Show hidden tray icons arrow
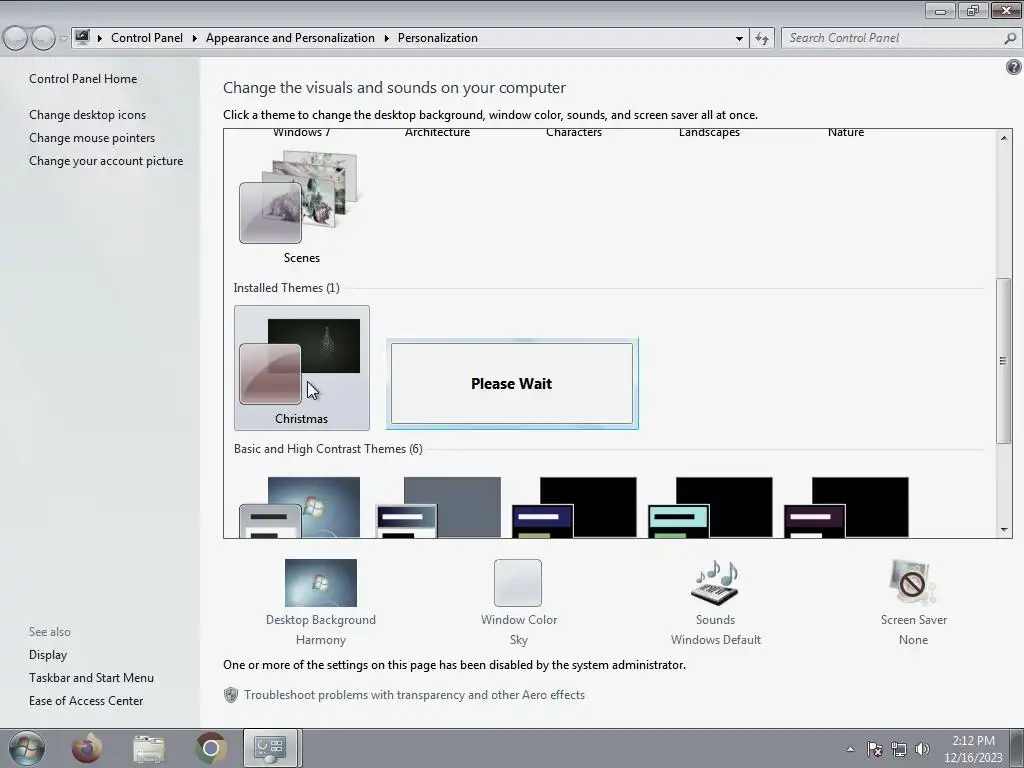The width and height of the screenshot is (1024, 768). [x=850, y=749]
